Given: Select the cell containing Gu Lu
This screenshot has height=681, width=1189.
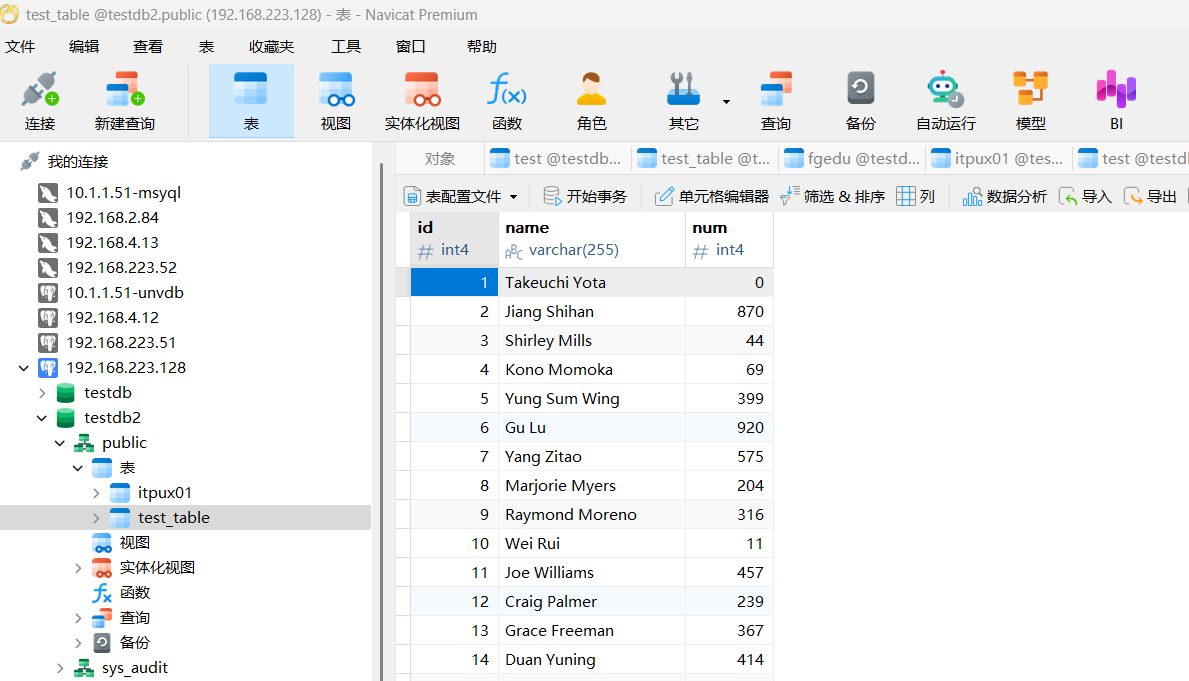Looking at the screenshot, I should pos(591,428).
